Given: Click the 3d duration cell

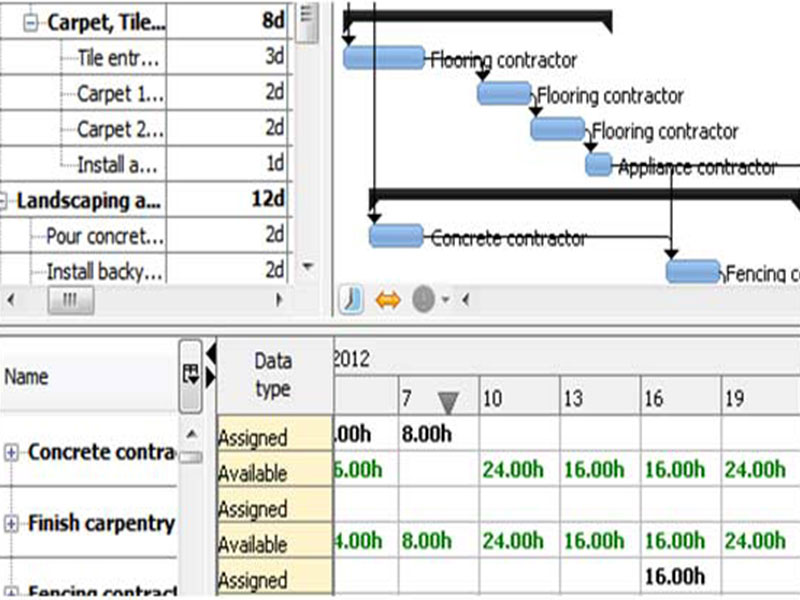Looking at the screenshot, I should [x=227, y=58].
